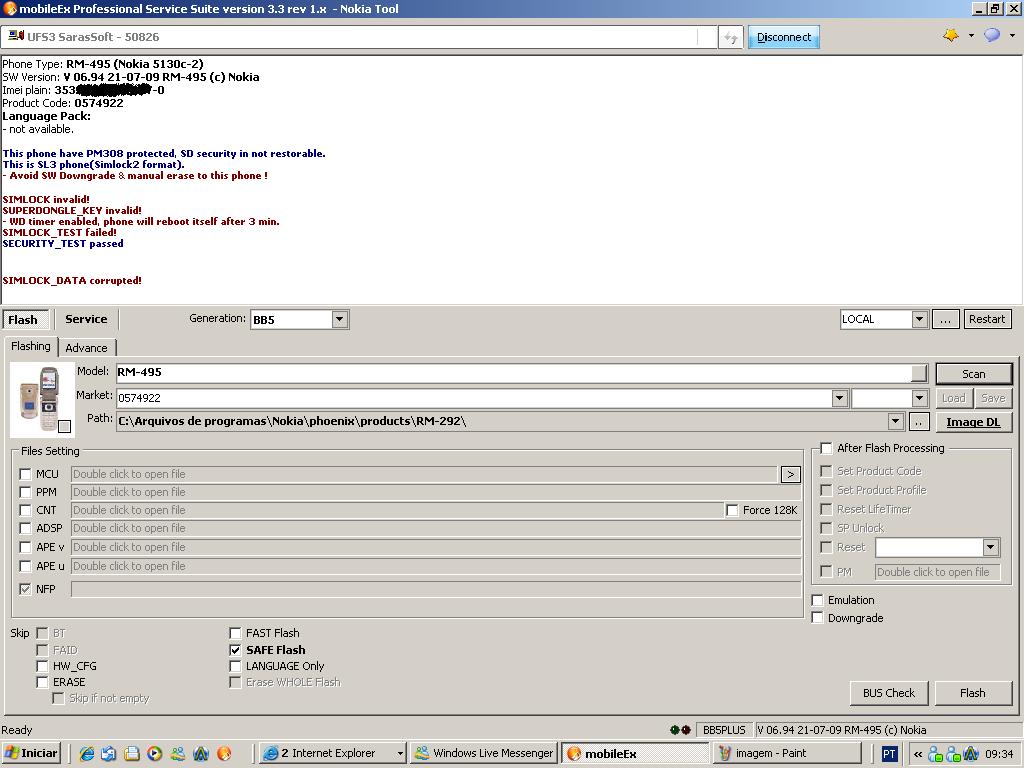1024x768 pixels.
Task: Click the Restart button
Action: click(987, 319)
